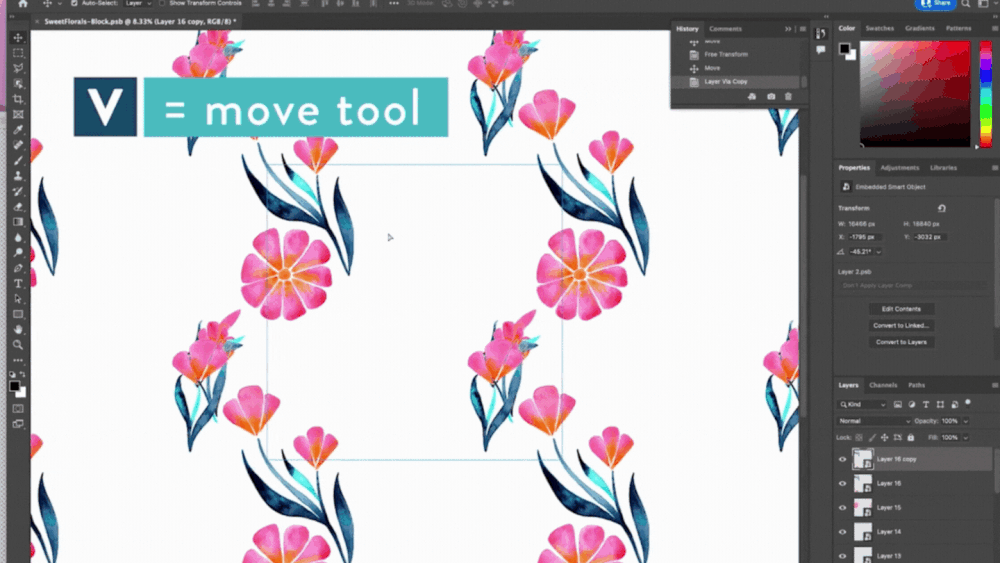Select the Path Selection tool
Image resolution: width=1000 pixels, height=563 pixels.
click(x=18, y=298)
